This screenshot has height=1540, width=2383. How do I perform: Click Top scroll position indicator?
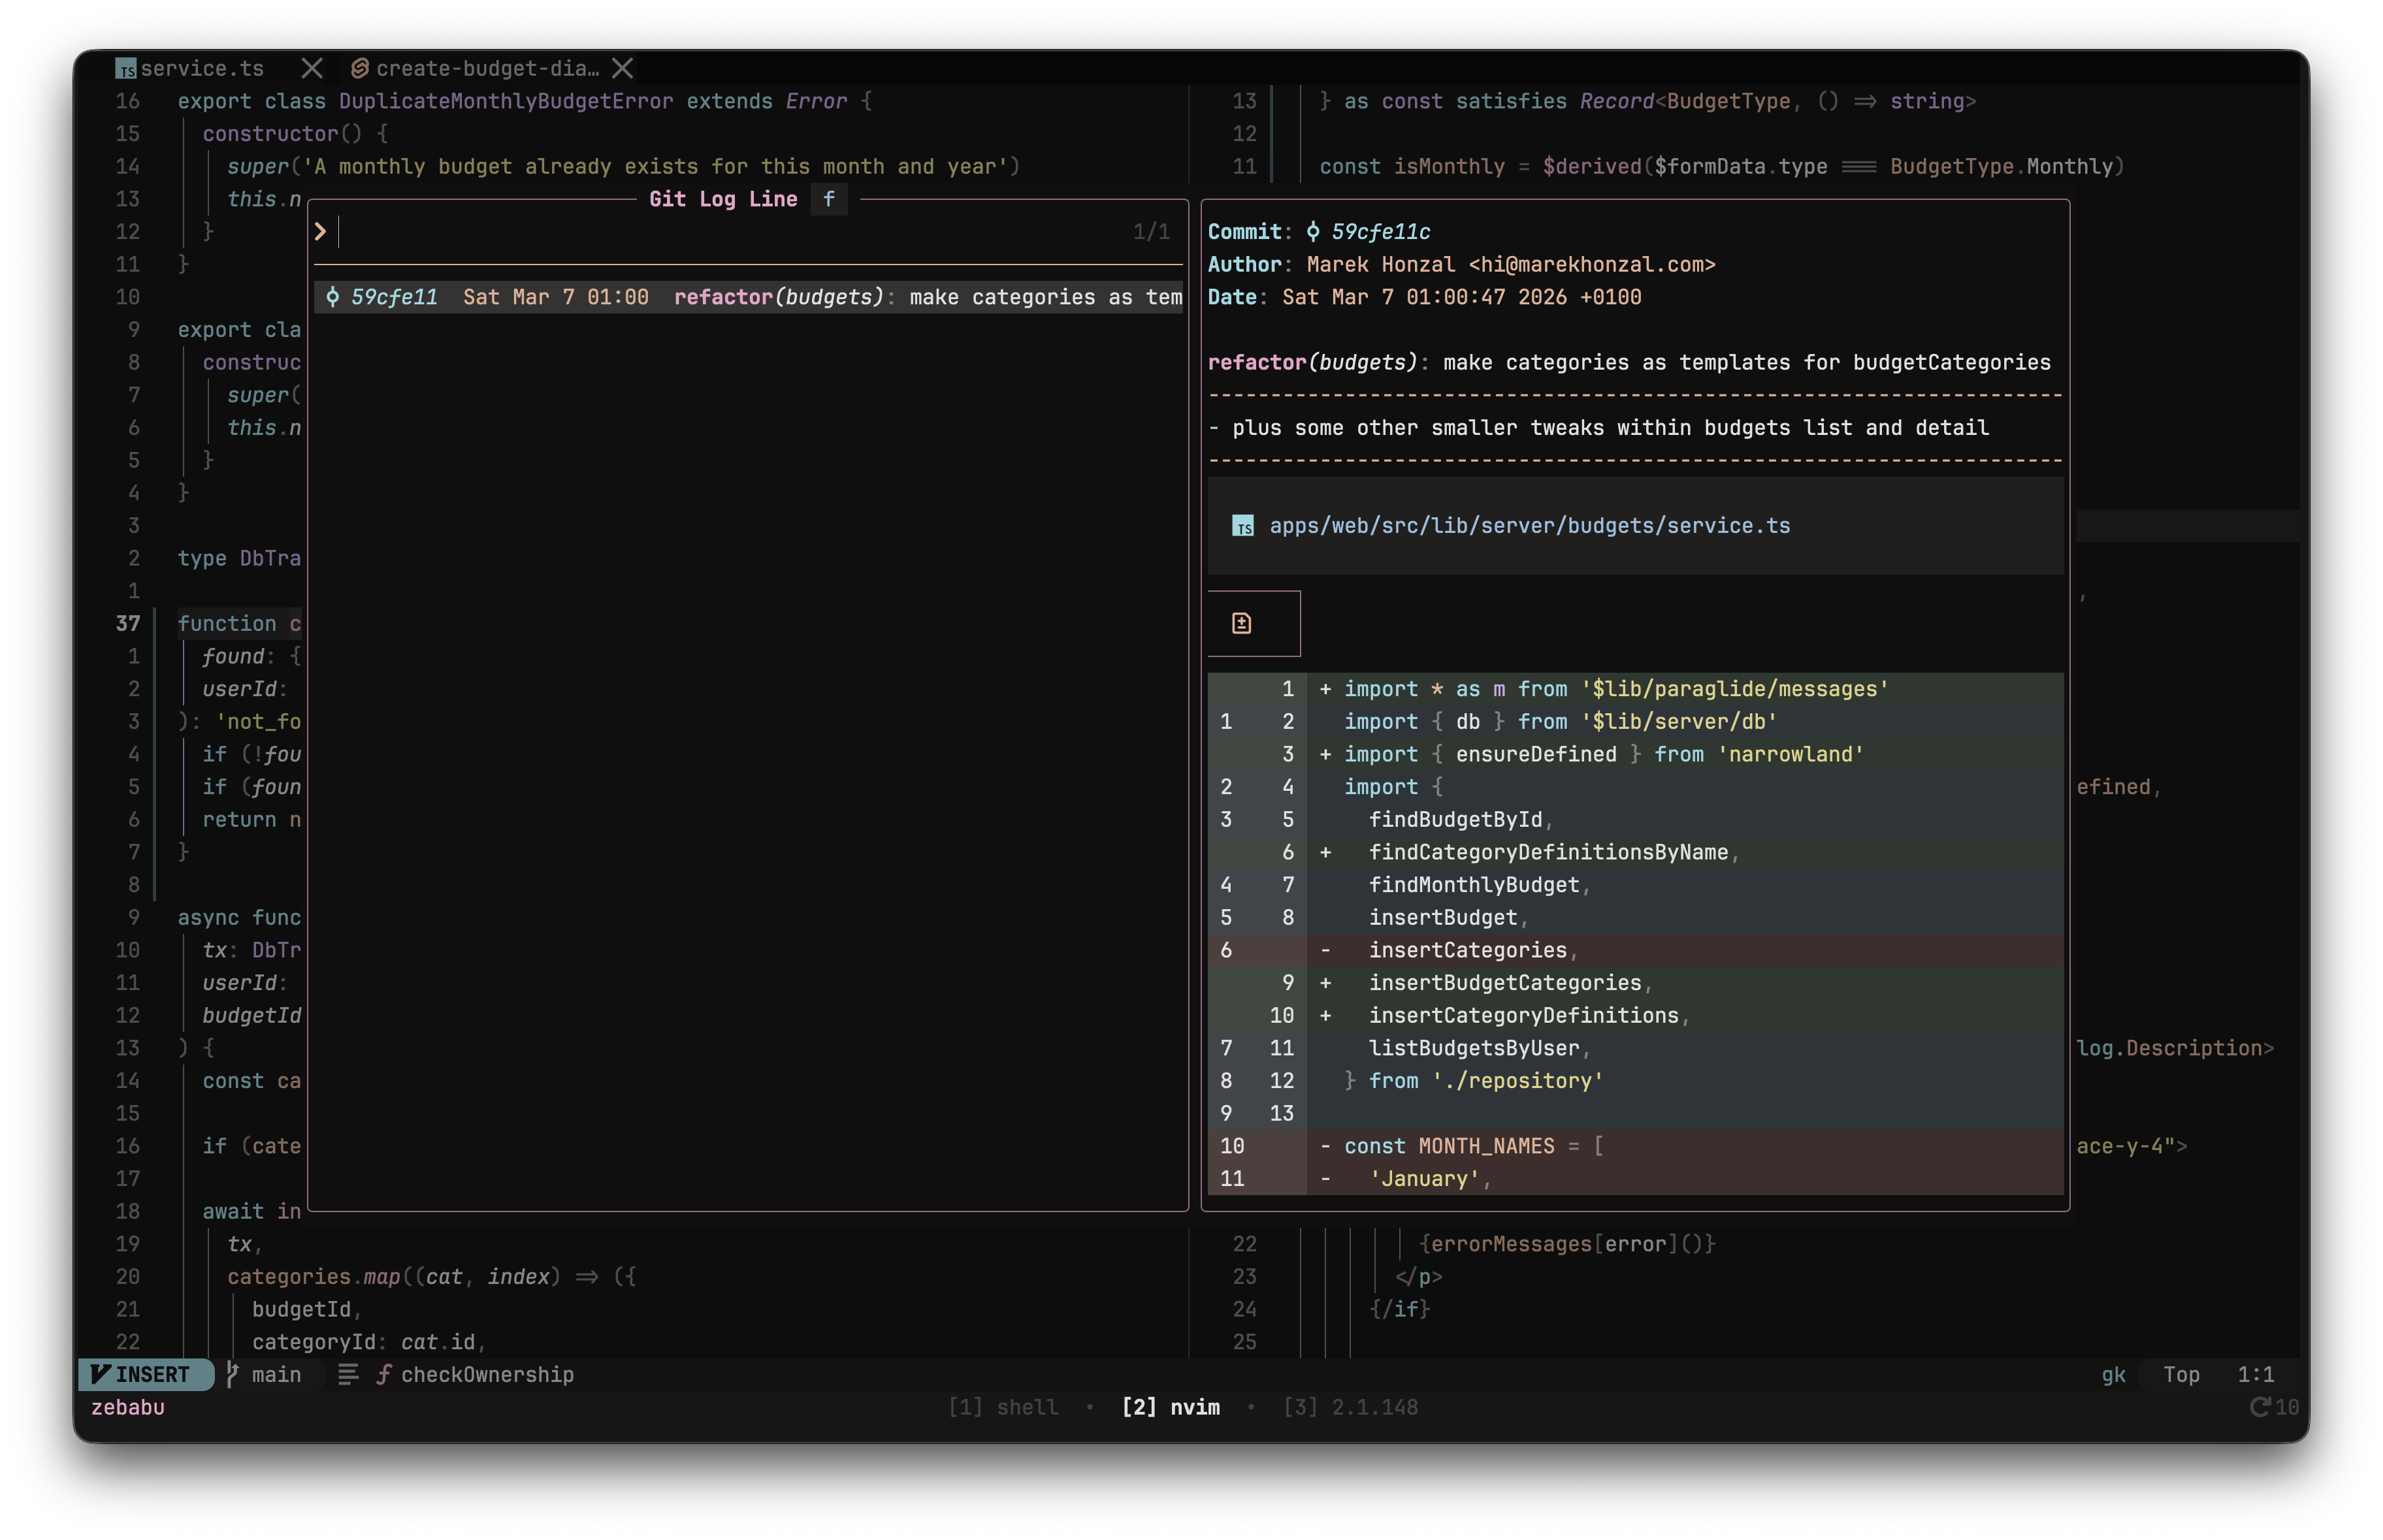[x=2181, y=1375]
